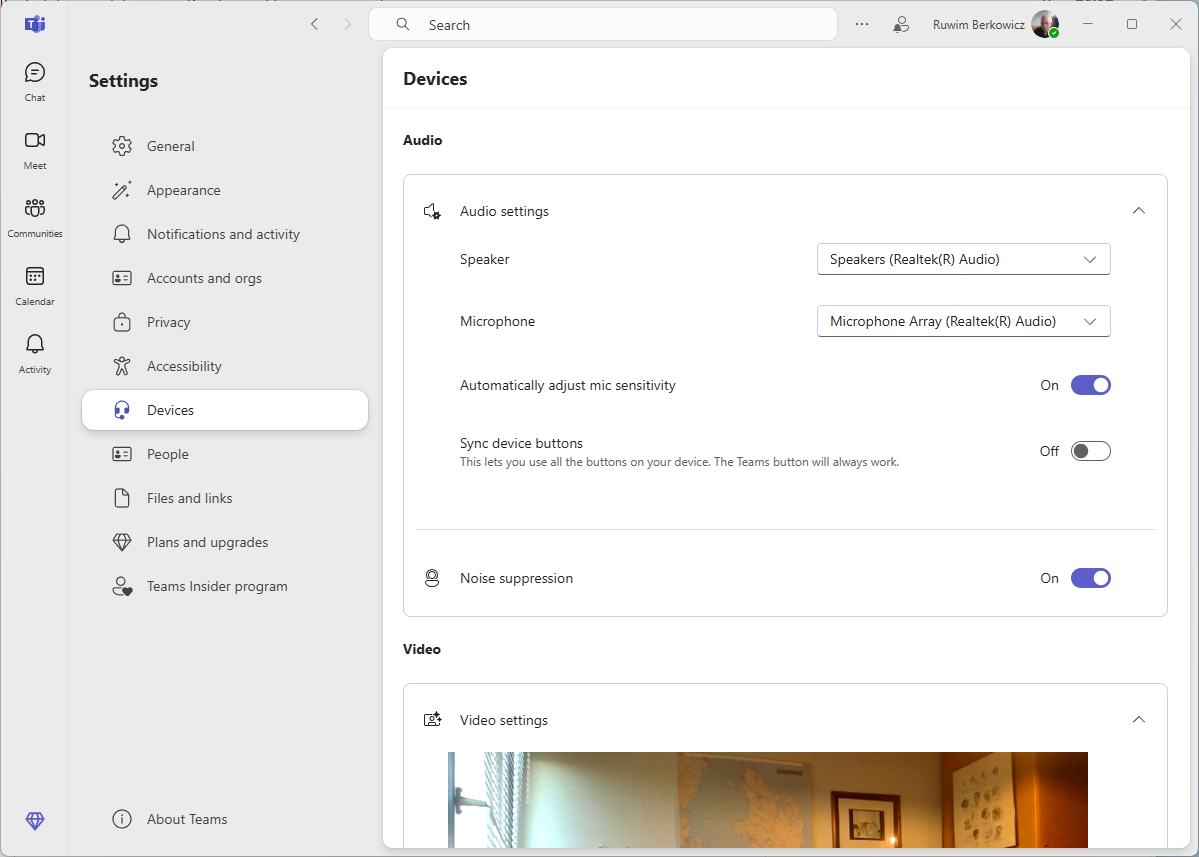1199x857 pixels.
Task: Click the People contact card icon
Action: pyautogui.click(x=122, y=454)
